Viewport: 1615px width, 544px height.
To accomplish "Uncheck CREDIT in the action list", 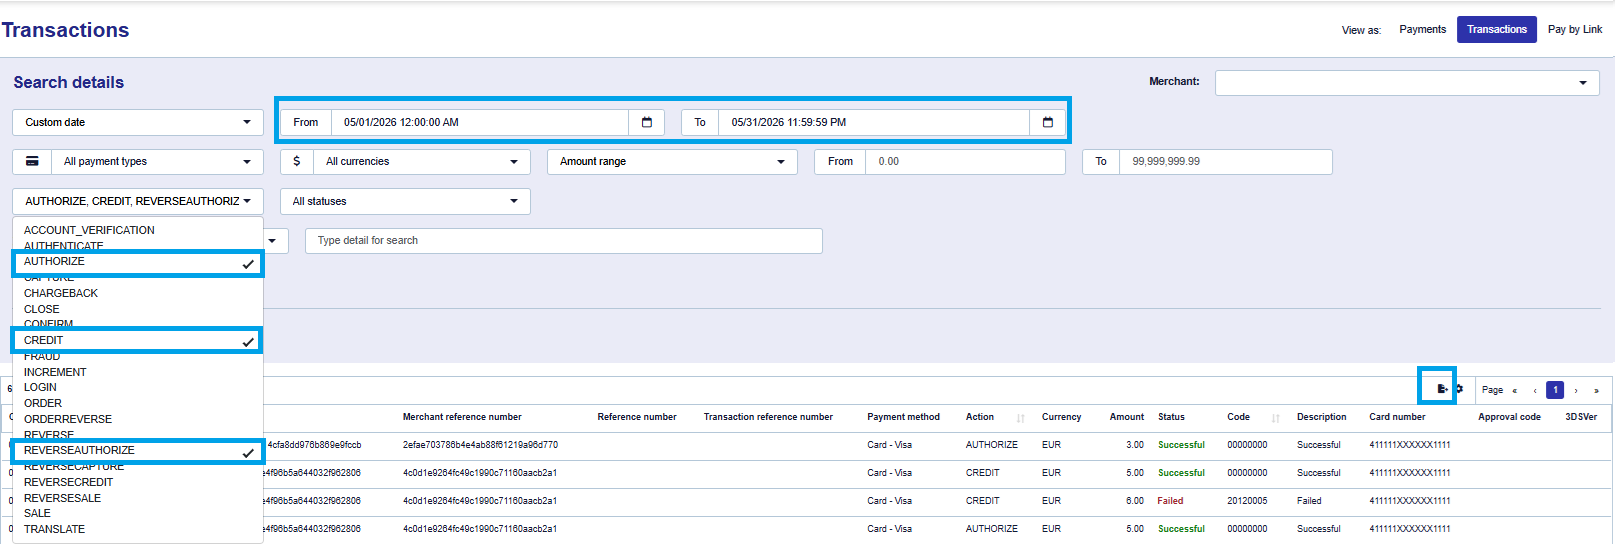I will 138,340.
